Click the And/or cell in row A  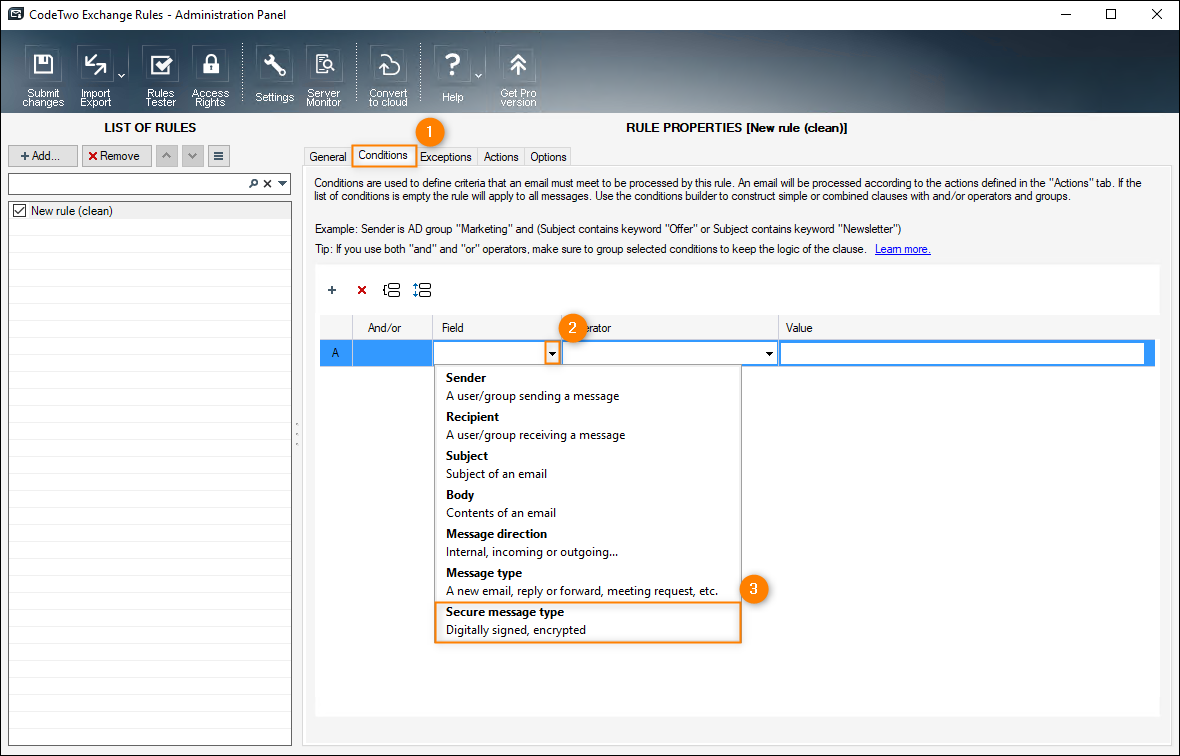tap(392, 353)
